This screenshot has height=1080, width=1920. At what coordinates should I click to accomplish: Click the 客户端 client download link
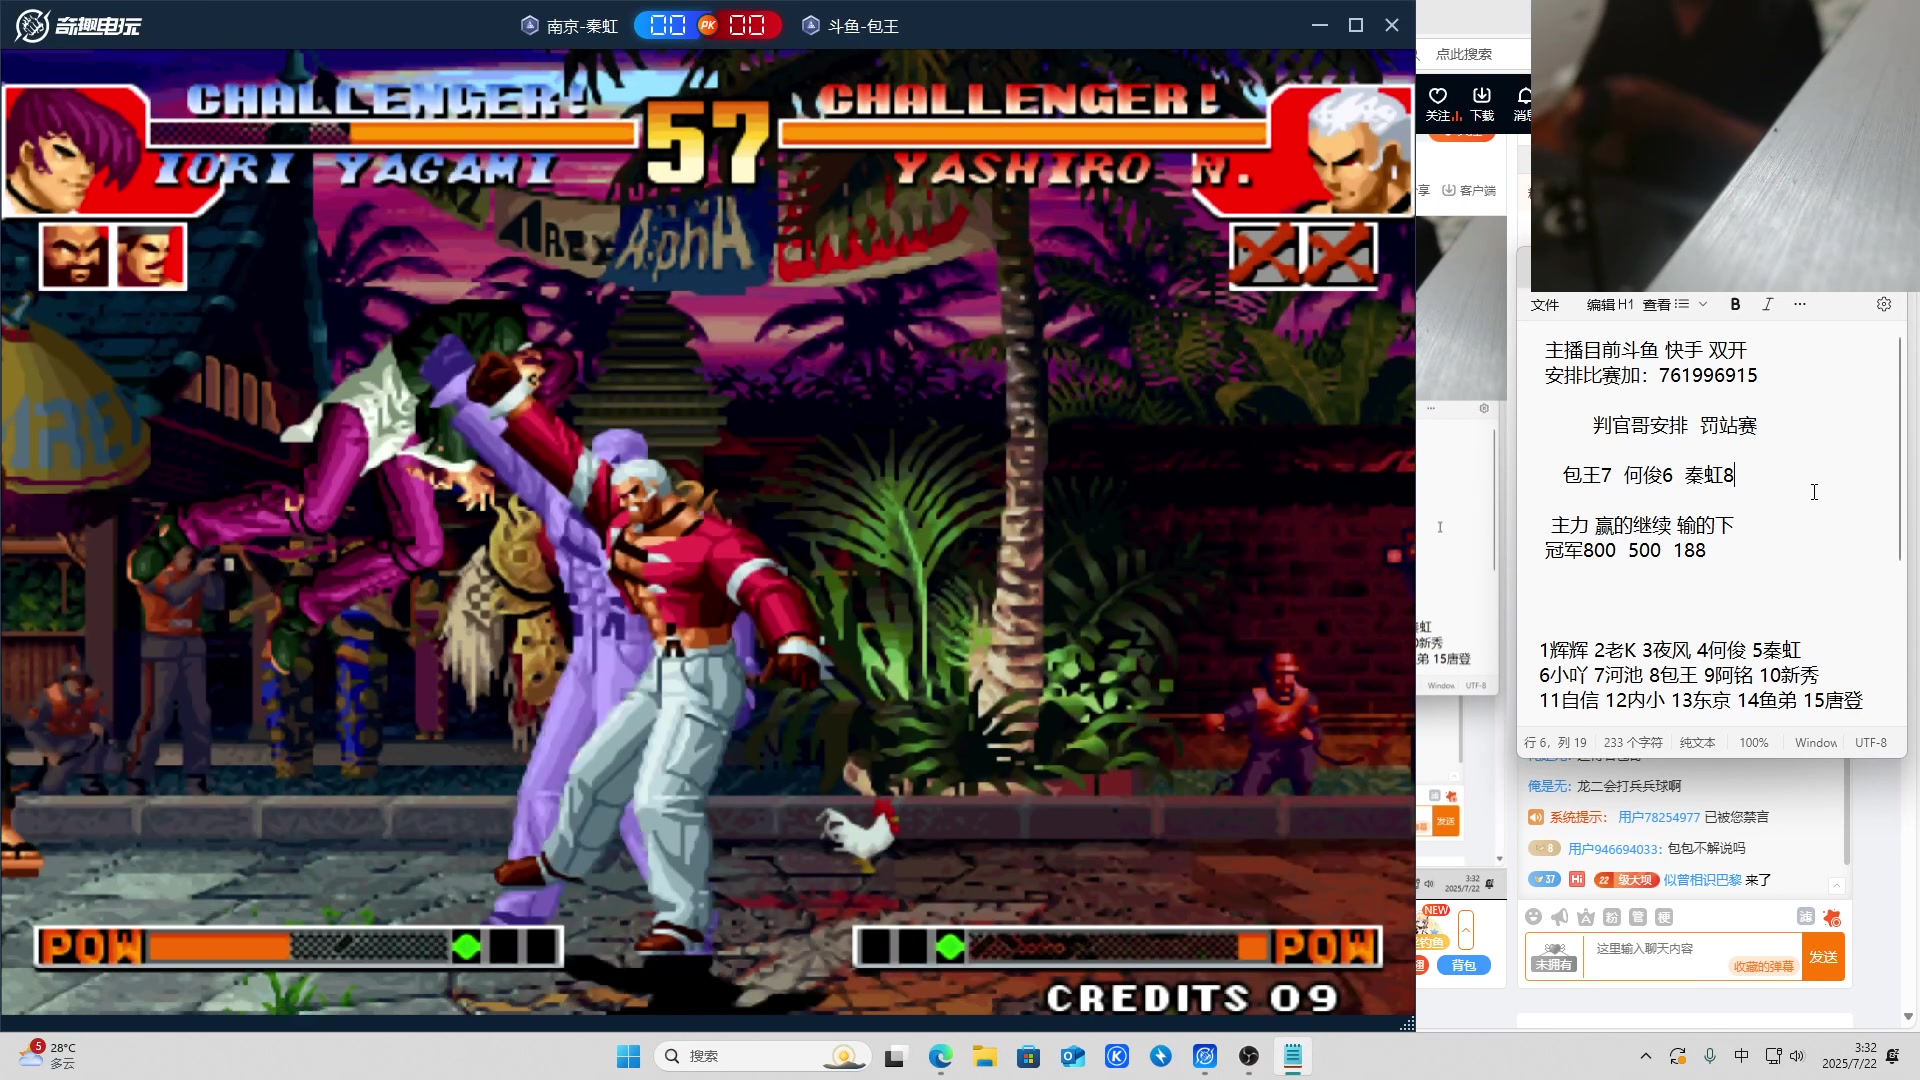[x=1469, y=190]
